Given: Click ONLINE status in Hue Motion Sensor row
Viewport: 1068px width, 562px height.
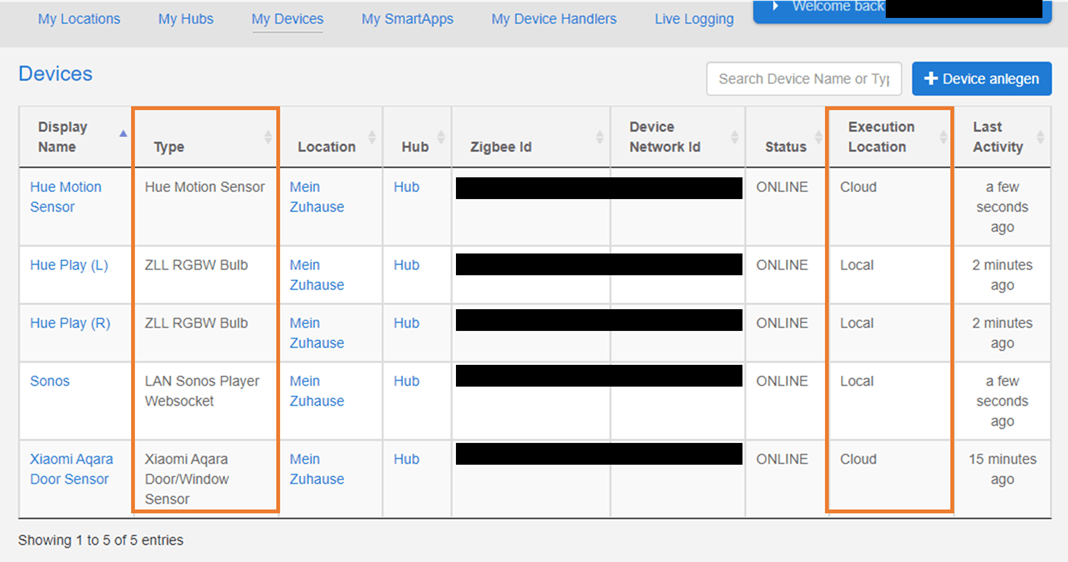Looking at the screenshot, I should [x=782, y=187].
